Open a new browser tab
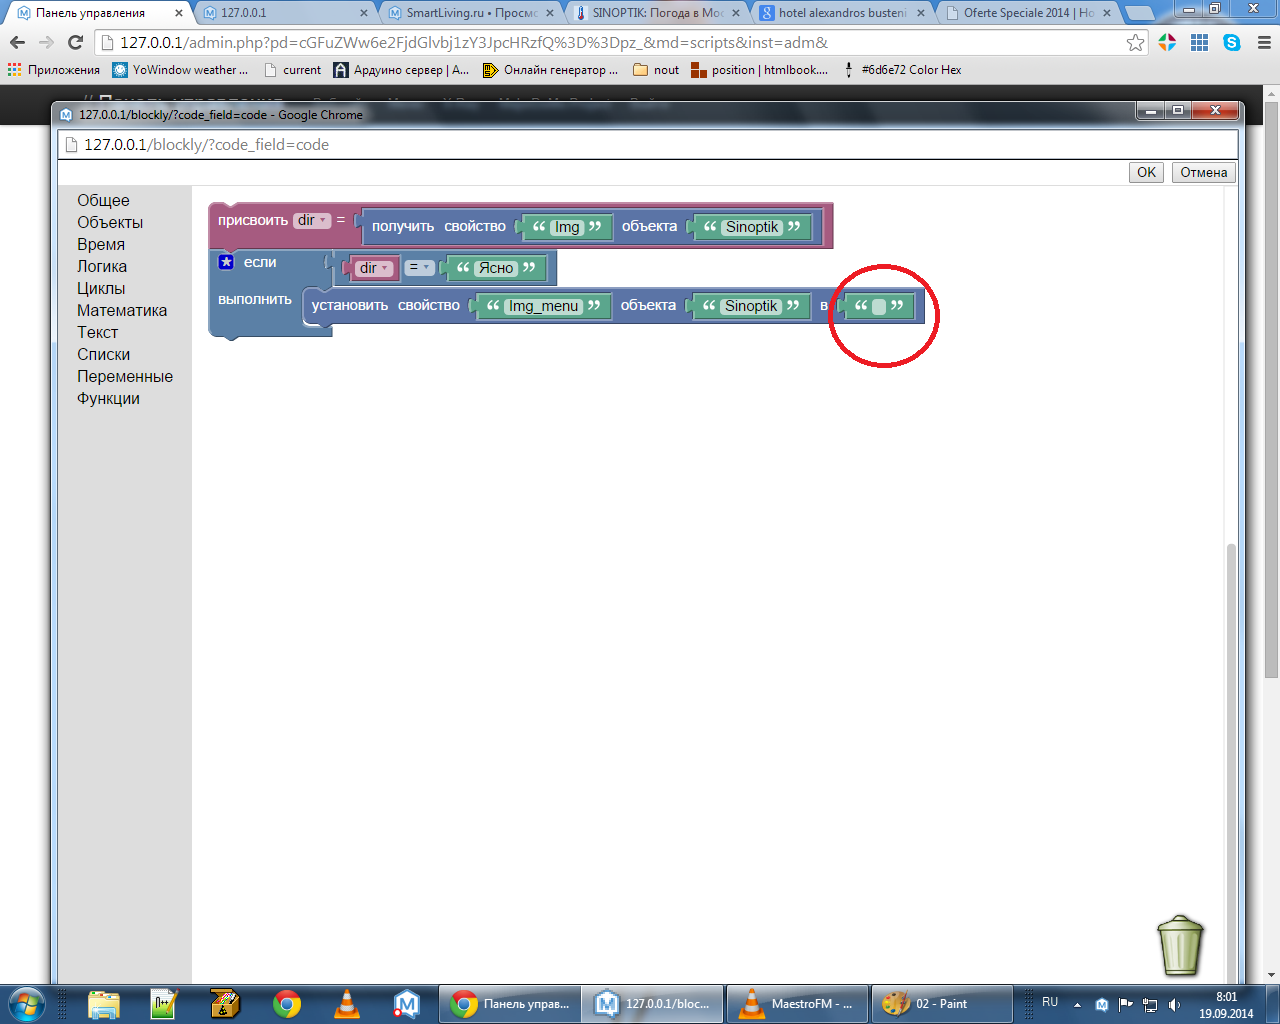 pos(1139,13)
